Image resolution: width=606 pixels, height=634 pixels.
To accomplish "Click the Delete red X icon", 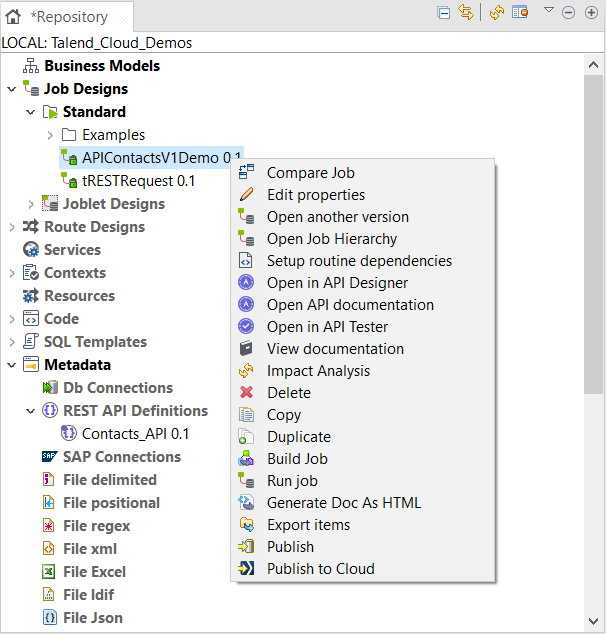I will tap(247, 393).
